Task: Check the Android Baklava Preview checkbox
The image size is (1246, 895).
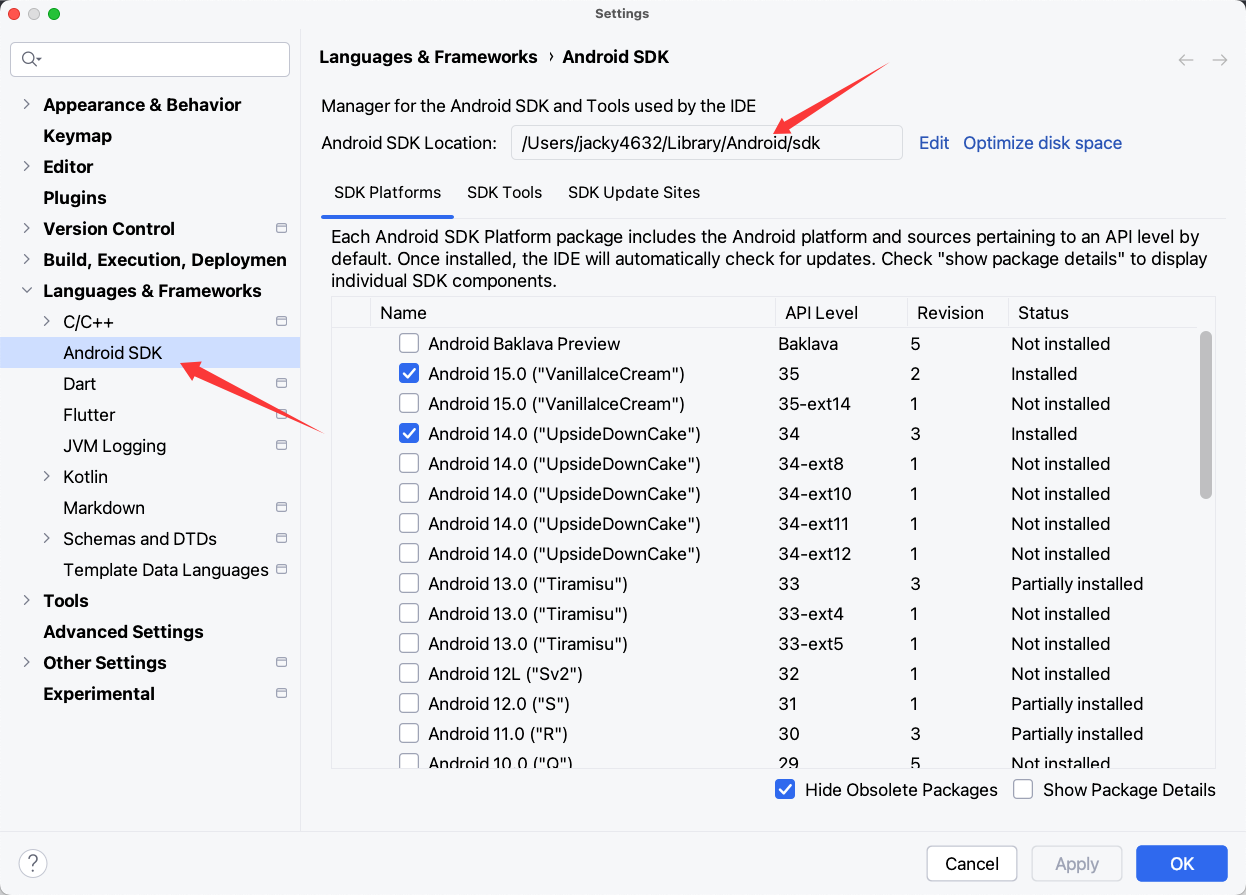Action: pos(409,344)
